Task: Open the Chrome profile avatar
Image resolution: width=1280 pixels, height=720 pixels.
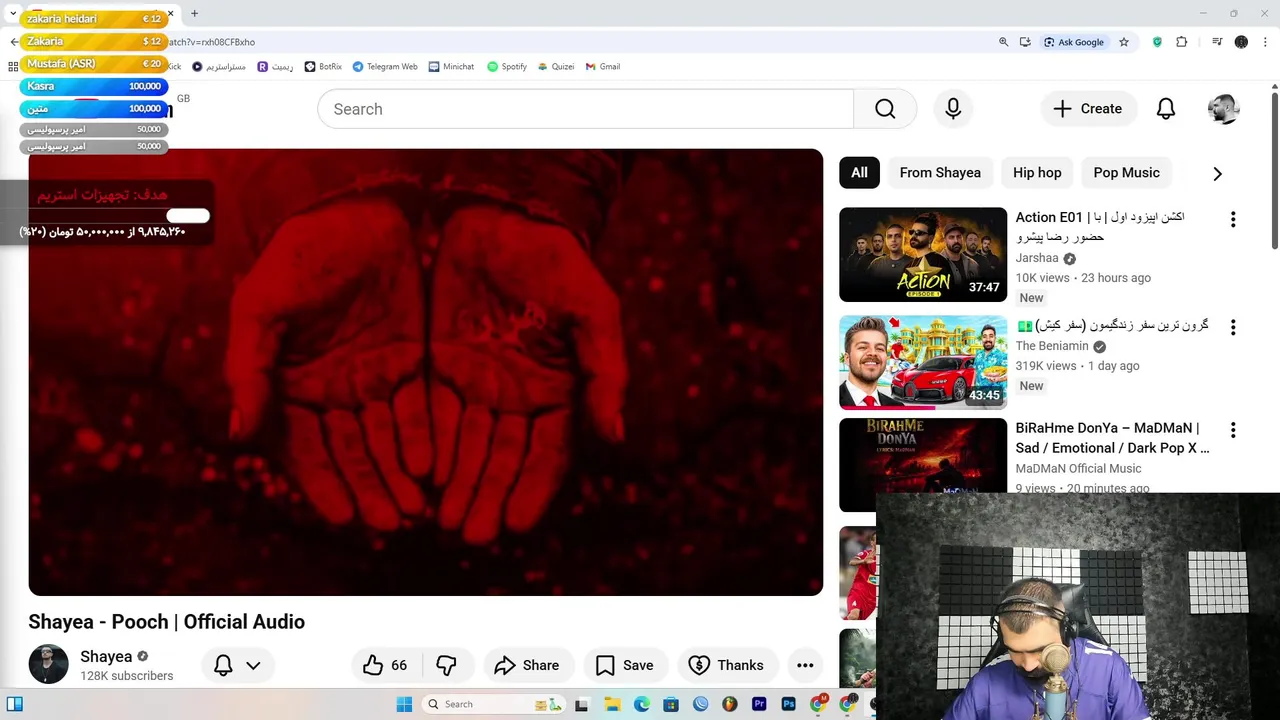Action: click(1241, 42)
